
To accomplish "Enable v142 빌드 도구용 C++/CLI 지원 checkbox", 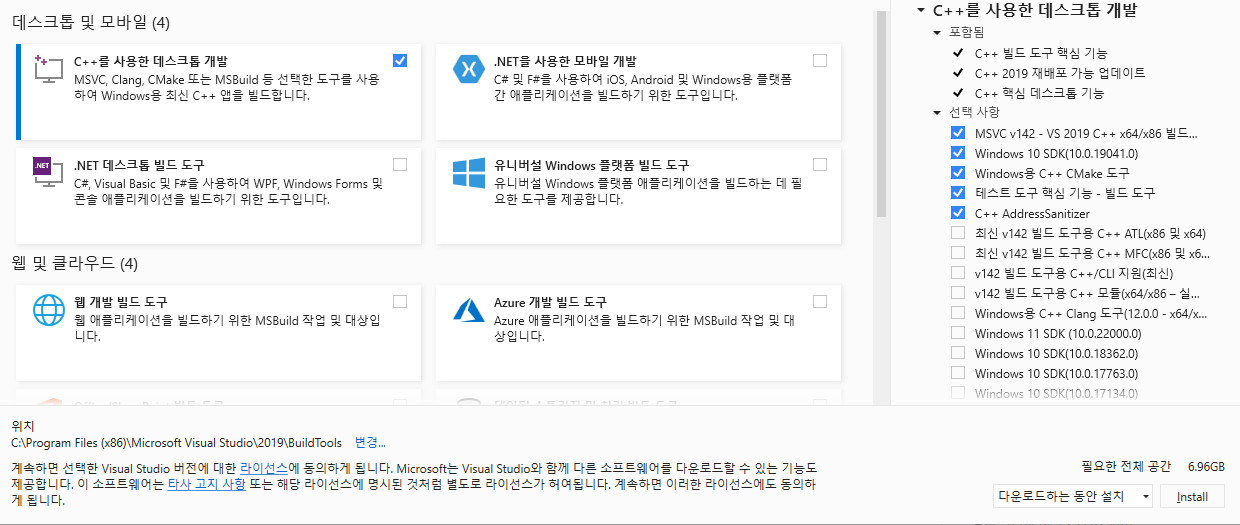I will tap(958, 273).
